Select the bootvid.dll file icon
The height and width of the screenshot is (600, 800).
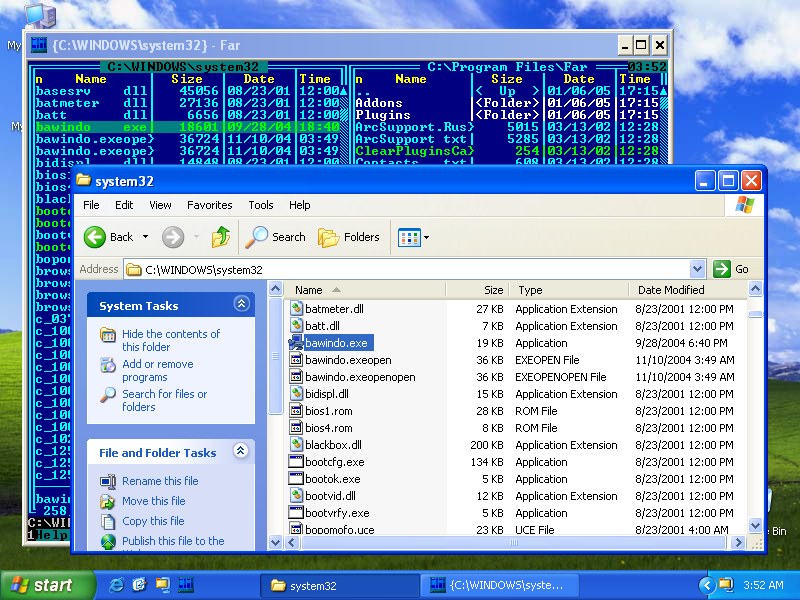[296, 496]
